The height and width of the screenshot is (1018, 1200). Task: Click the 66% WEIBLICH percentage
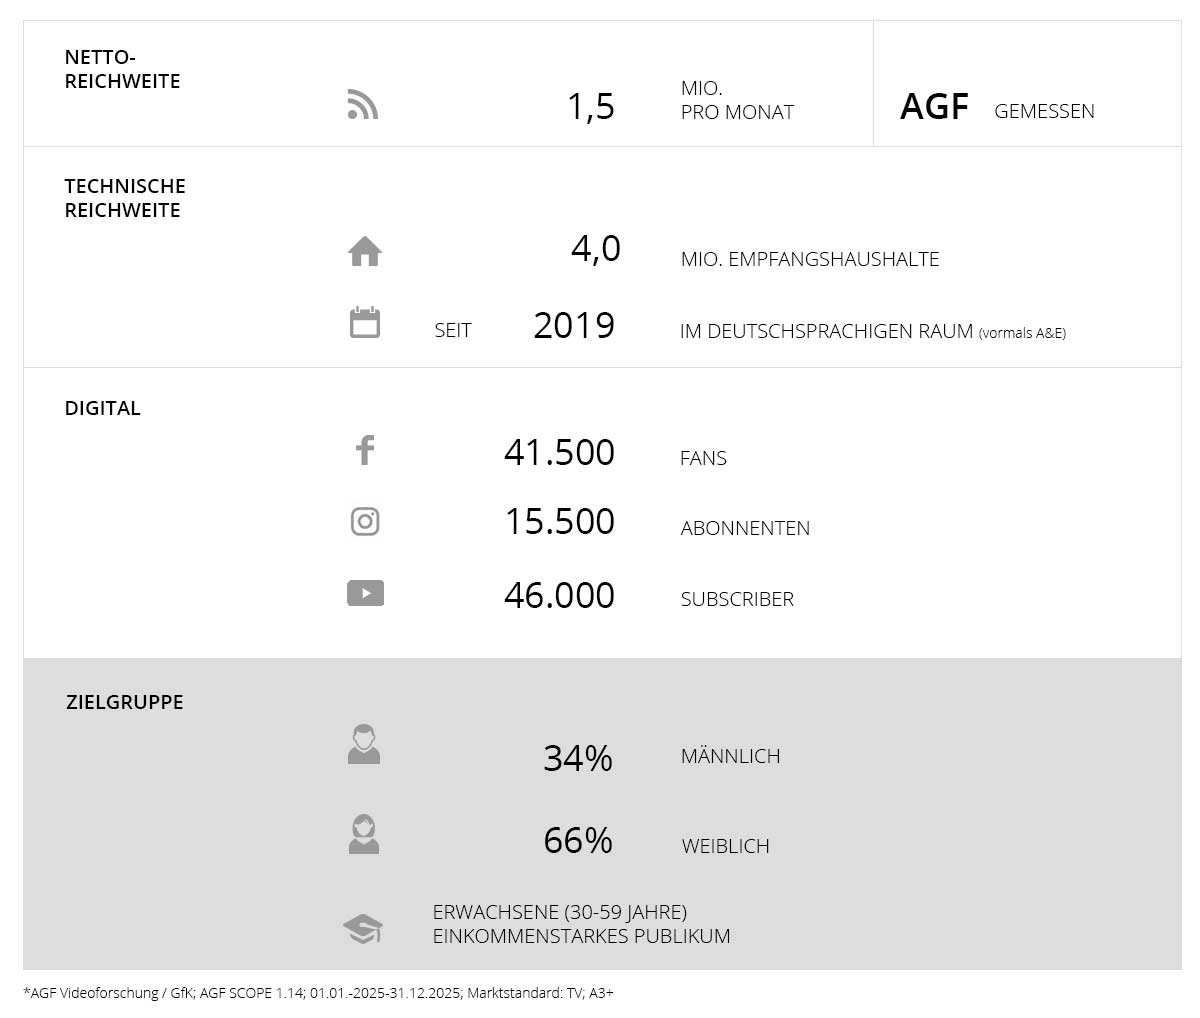pos(578,840)
